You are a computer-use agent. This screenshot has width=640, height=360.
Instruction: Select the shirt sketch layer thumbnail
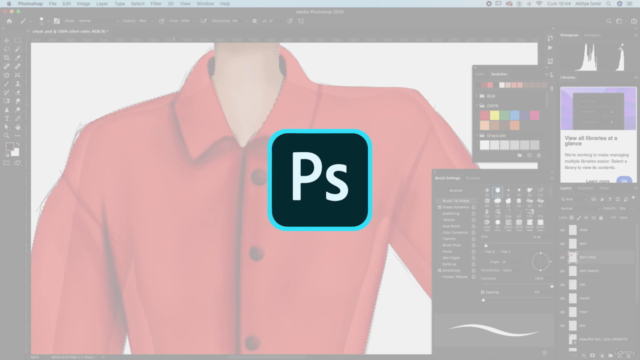click(573, 271)
